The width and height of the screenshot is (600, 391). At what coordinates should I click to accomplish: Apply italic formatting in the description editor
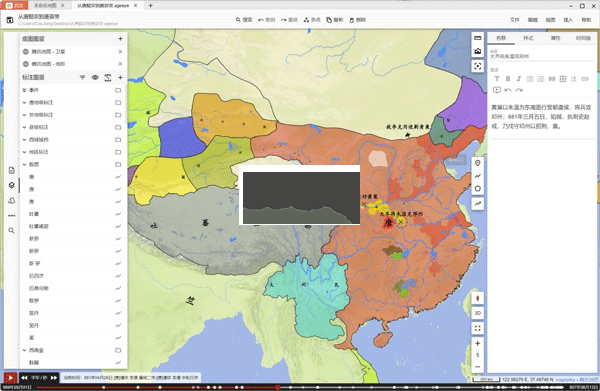(519, 79)
